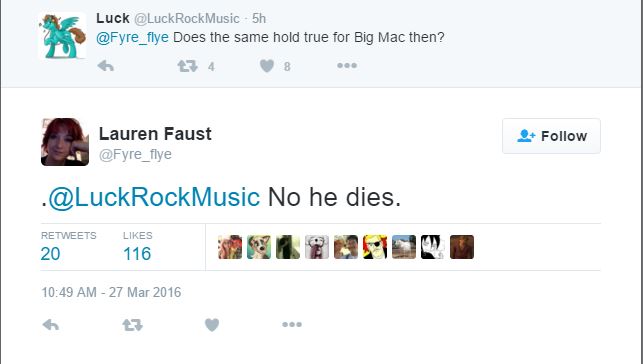The image size is (643, 364).
Task: Open the last brown liker avatar
Action: pyautogui.click(x=462, y=247)
